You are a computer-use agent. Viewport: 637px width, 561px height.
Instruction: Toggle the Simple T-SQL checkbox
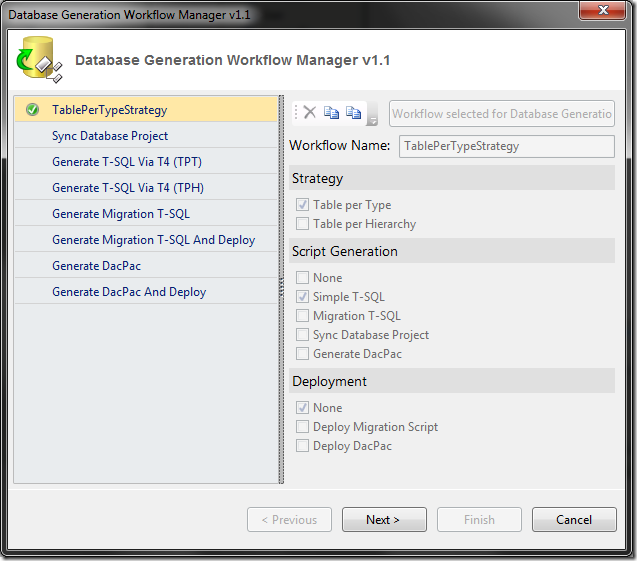[302, 297]
